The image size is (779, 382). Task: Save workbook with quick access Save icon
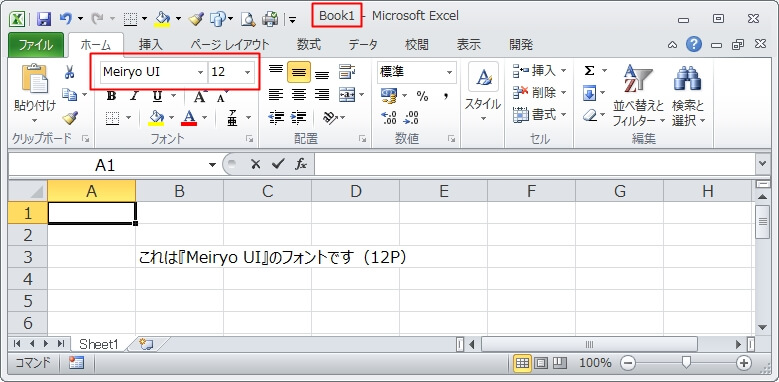pyautogui.click(x=44, y=19)
